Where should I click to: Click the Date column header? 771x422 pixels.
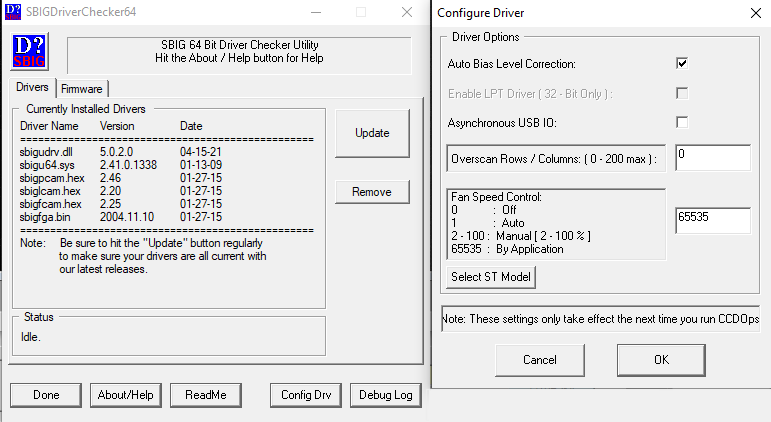pos(191,126)
